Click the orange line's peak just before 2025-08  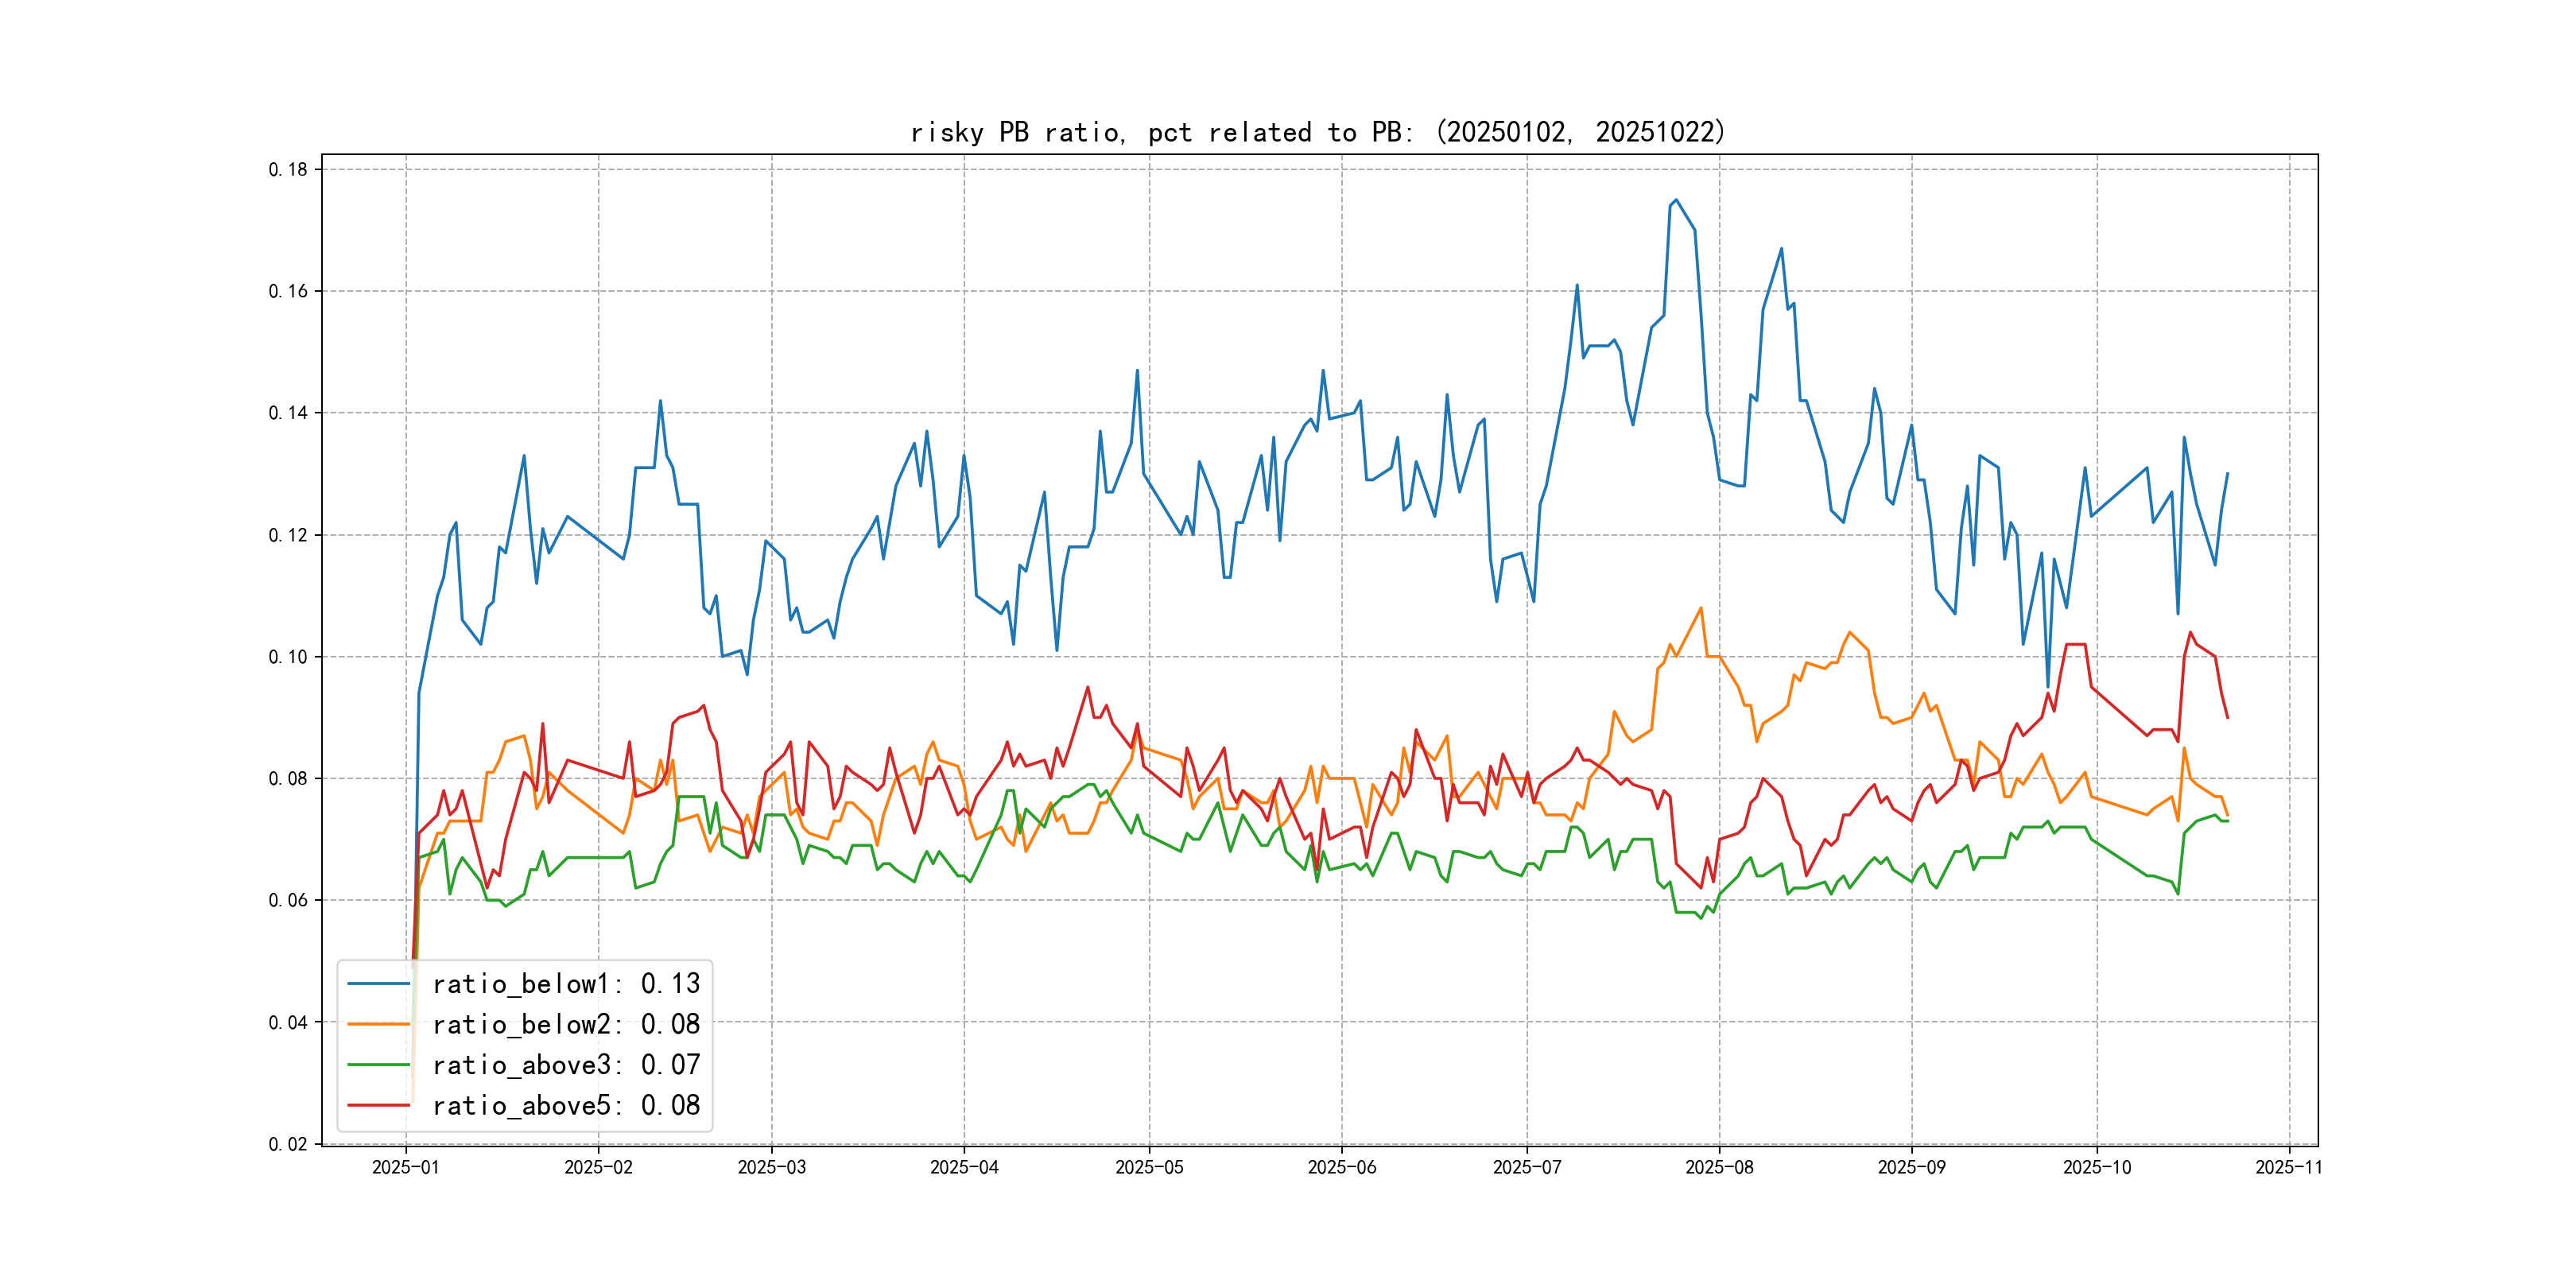(1701, 608)
